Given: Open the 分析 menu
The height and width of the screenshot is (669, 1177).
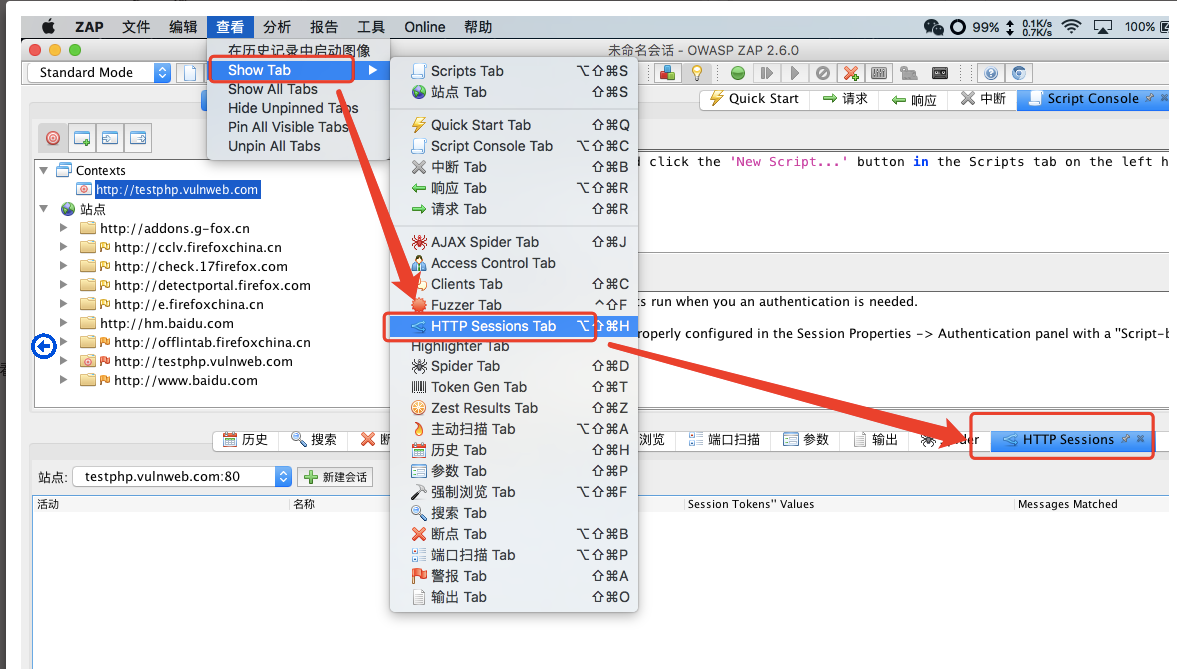Looking at the screenshot, I should (277, 27).
